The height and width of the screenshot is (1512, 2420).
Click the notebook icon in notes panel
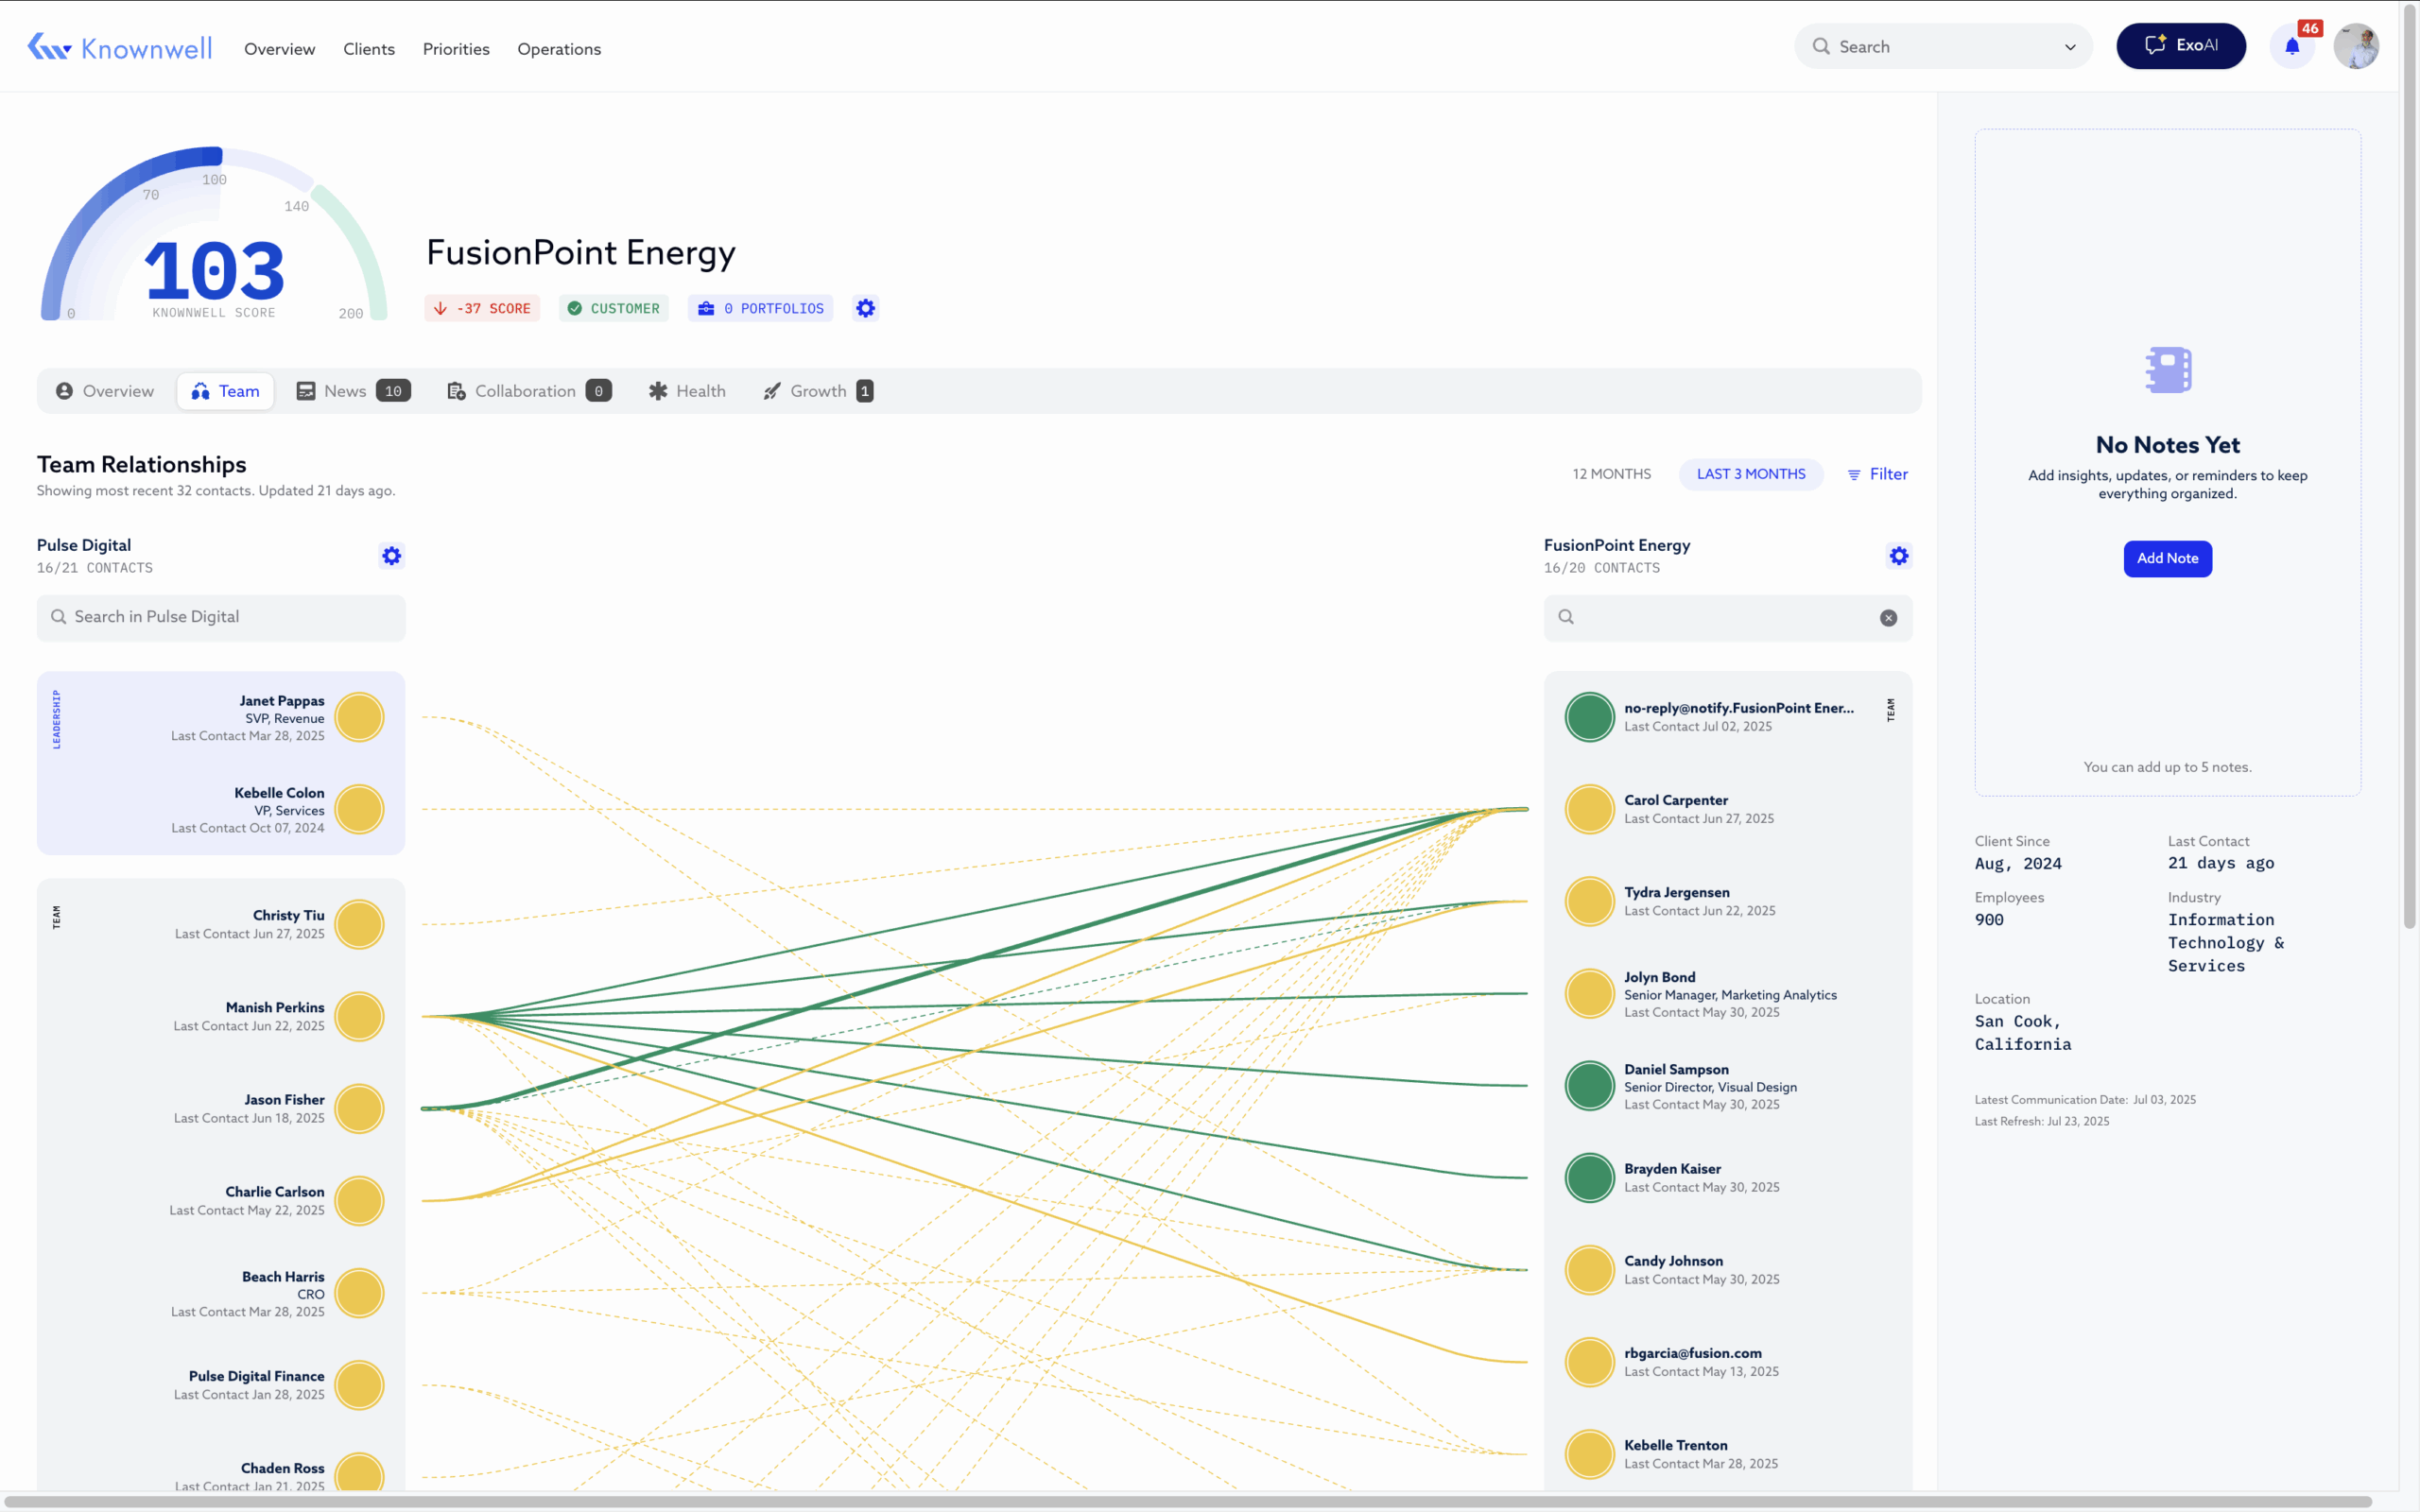pos(2168,370)
